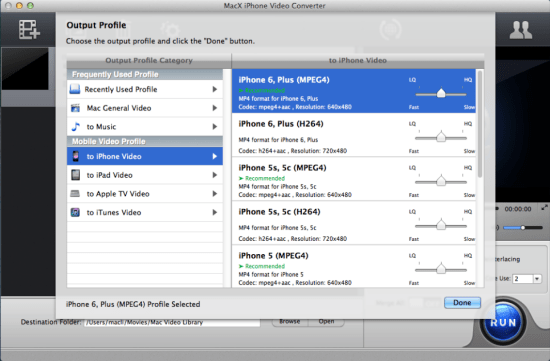Expand the to Apple TV Video arrow
Screen dimensions: 550x361
215,193
